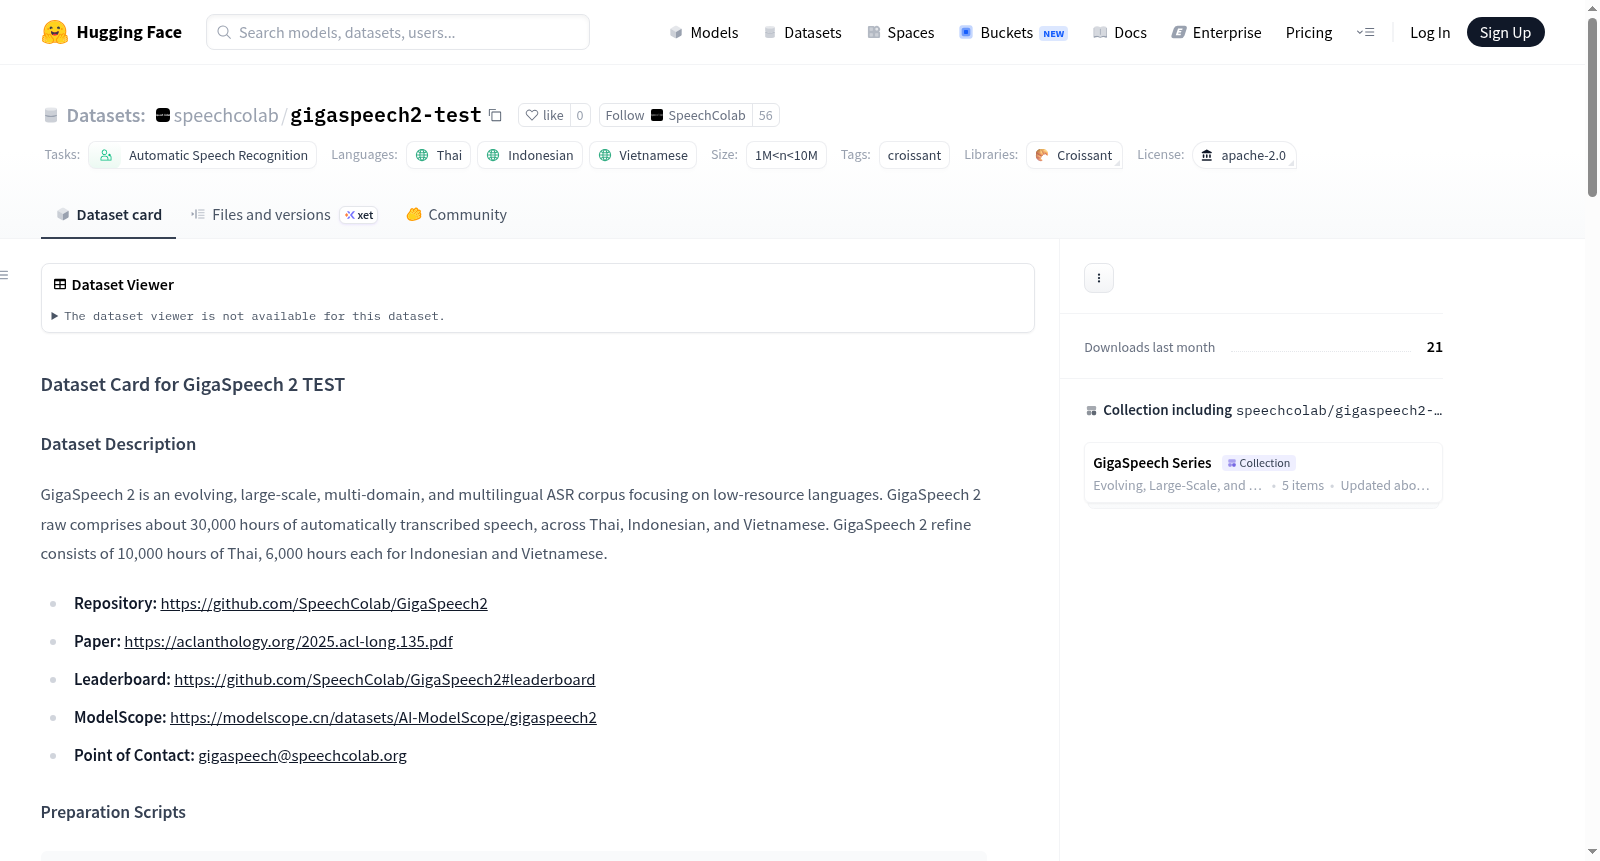Click the Hugging Face logo icon
The image size is (1600, 861).
(55, 32)
